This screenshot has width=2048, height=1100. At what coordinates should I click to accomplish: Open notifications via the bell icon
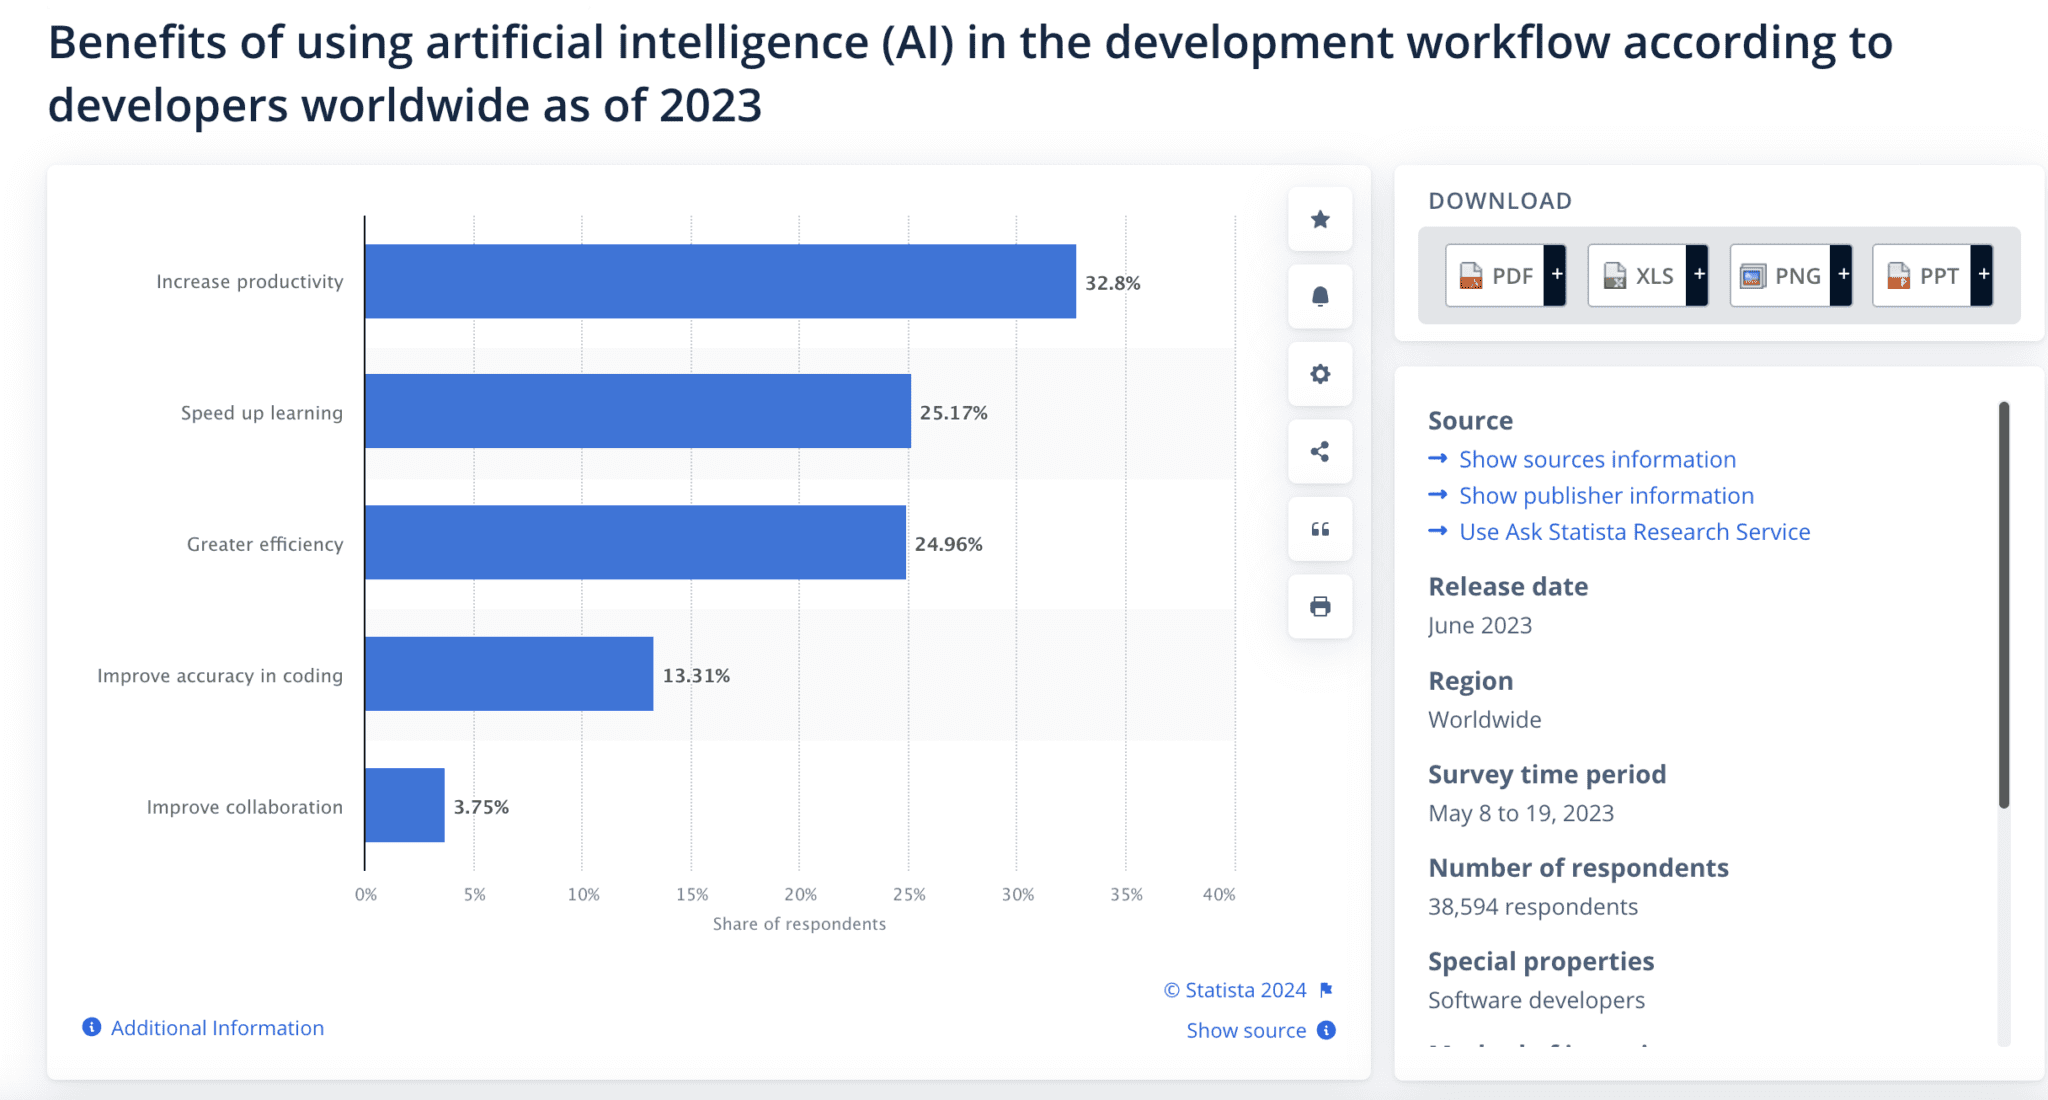click(1319, 297)
